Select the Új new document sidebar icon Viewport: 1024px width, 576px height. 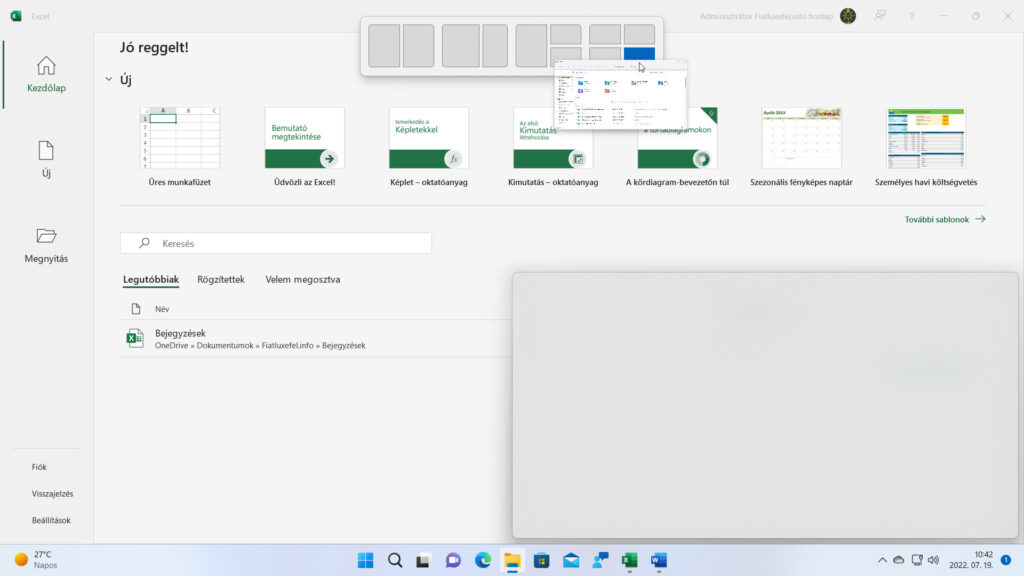46,151
